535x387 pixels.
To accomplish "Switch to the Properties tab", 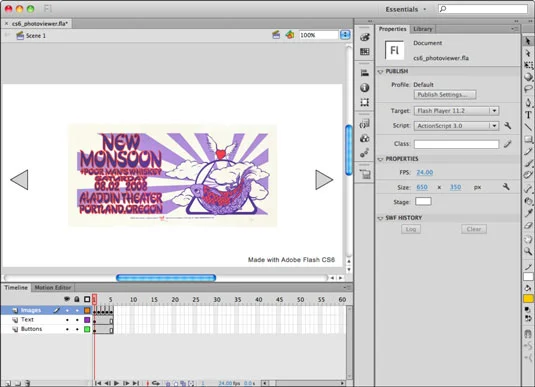I will point(392,29).
